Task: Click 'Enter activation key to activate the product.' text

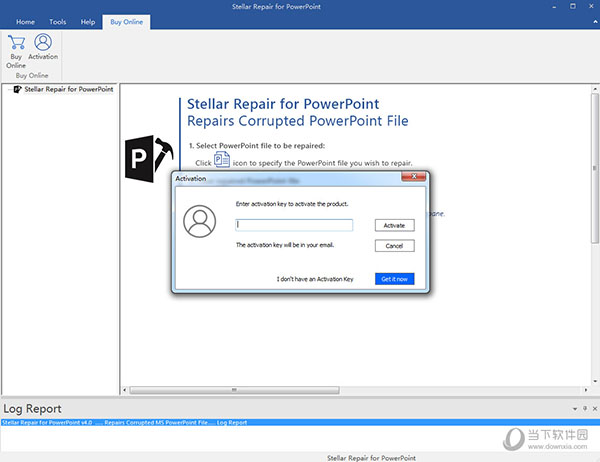Action: point(292,204)
